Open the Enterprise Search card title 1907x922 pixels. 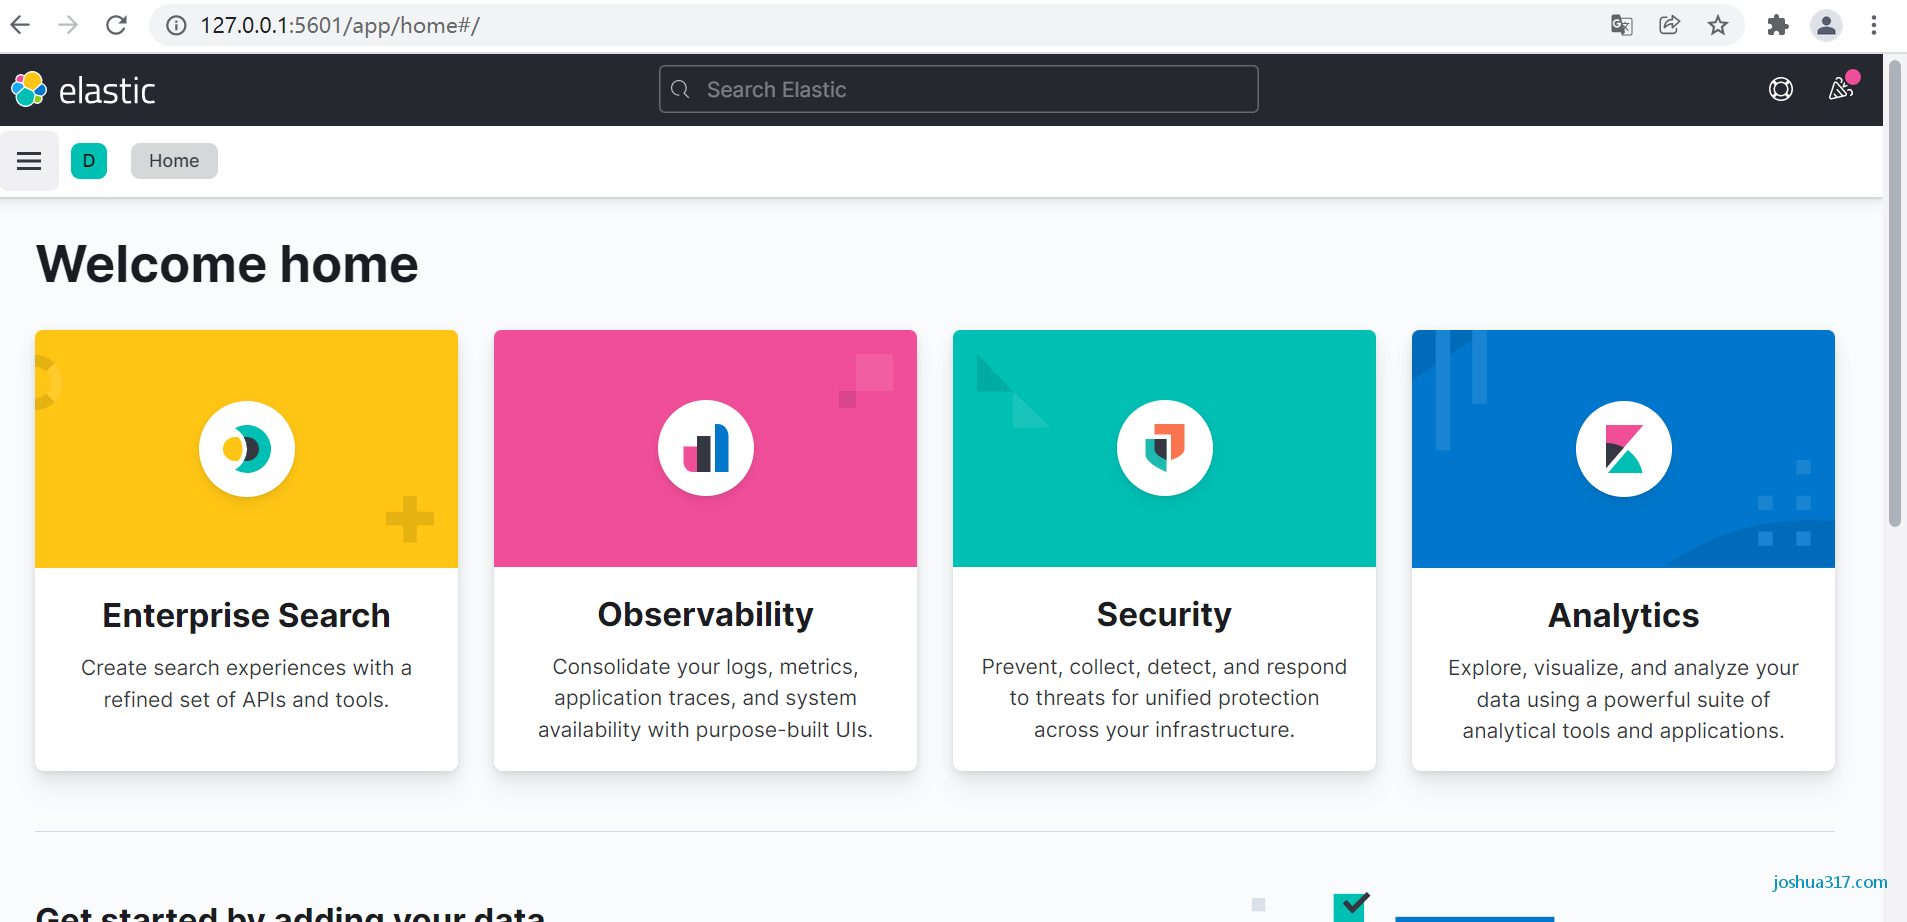tap(246, 615)
